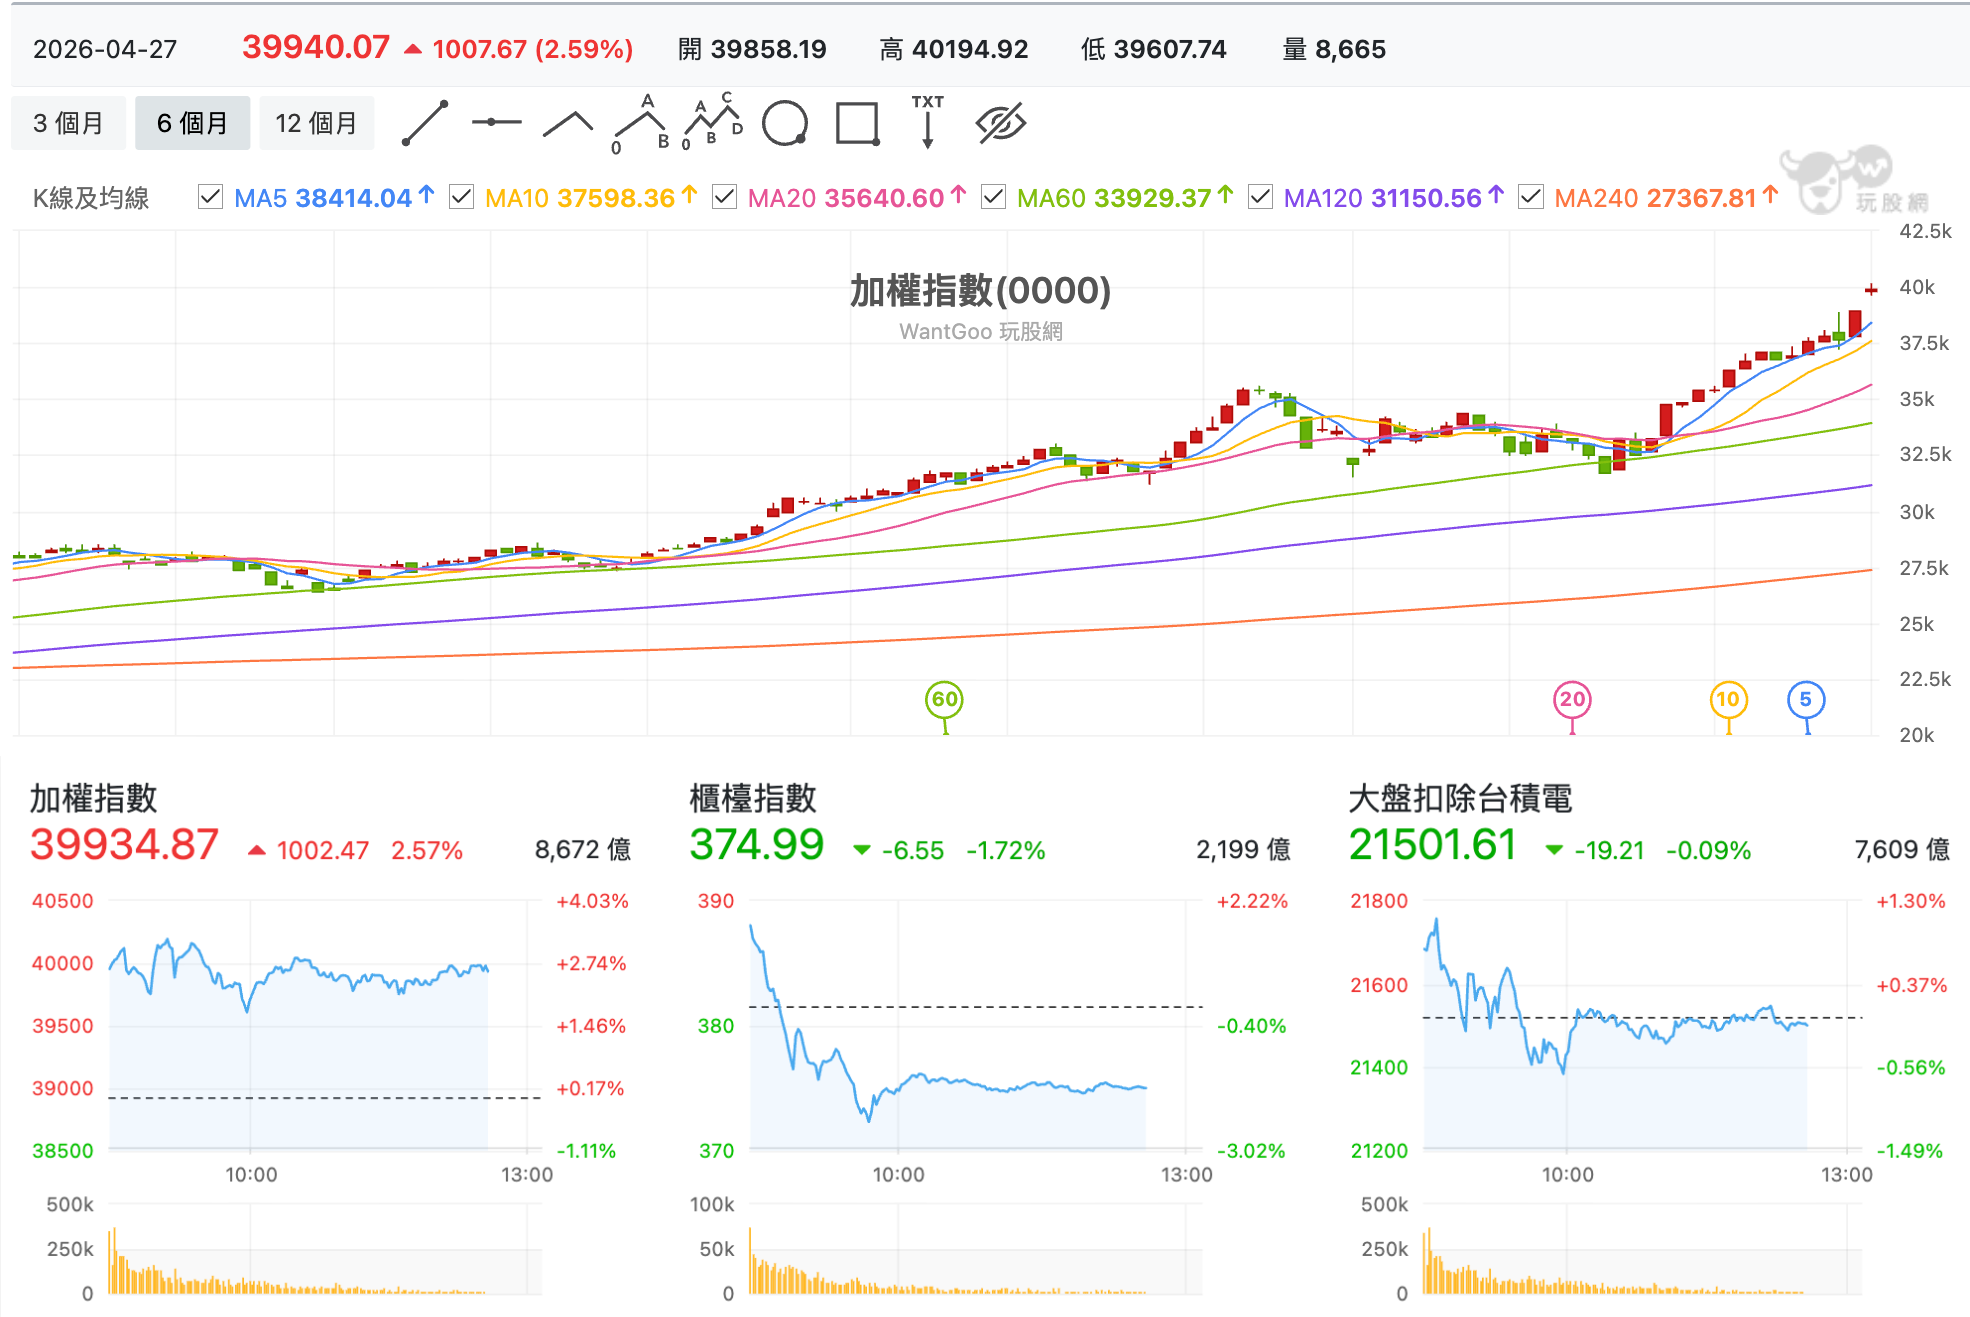The height and width of the screenshot is (1317, 1970).
Task: Uncheck the MA20 moving average checkbox
Action: (x=724, y=197)
